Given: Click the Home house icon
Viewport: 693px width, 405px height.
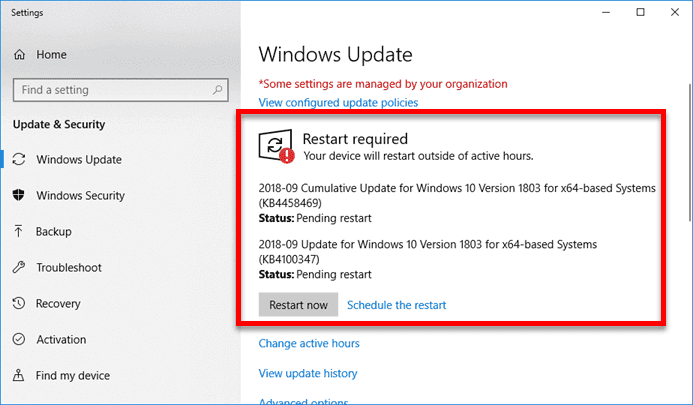Looking at the screenshot, I should pyautogui.click(x=19, y=55).
